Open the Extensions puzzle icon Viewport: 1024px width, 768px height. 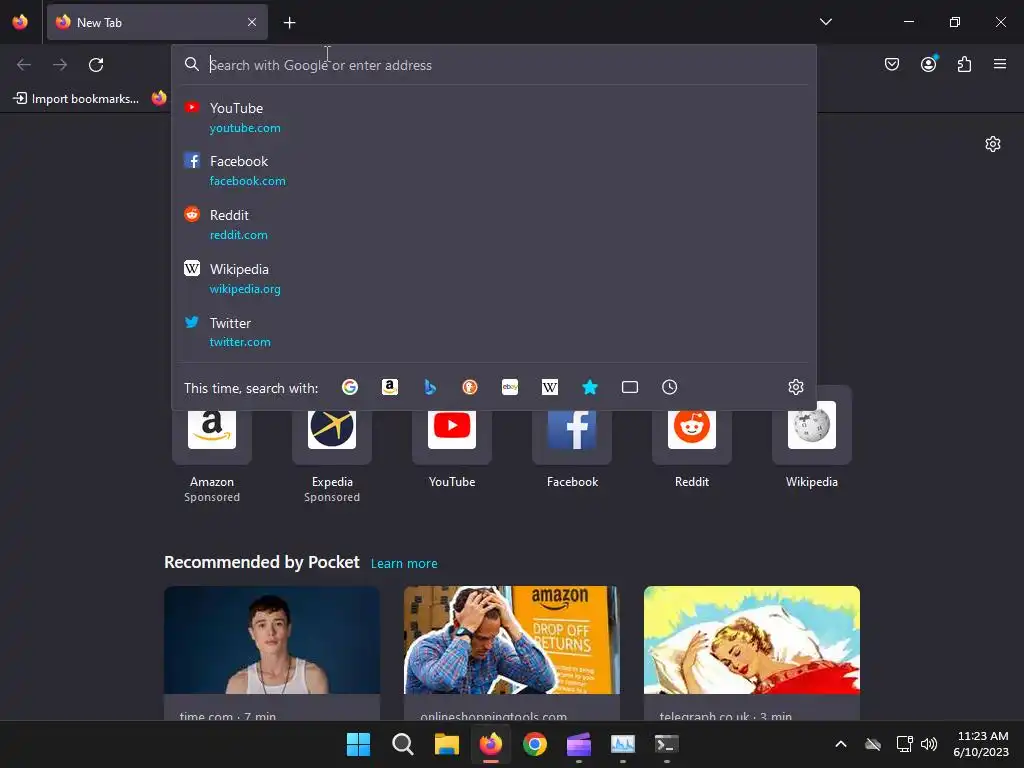965,64
